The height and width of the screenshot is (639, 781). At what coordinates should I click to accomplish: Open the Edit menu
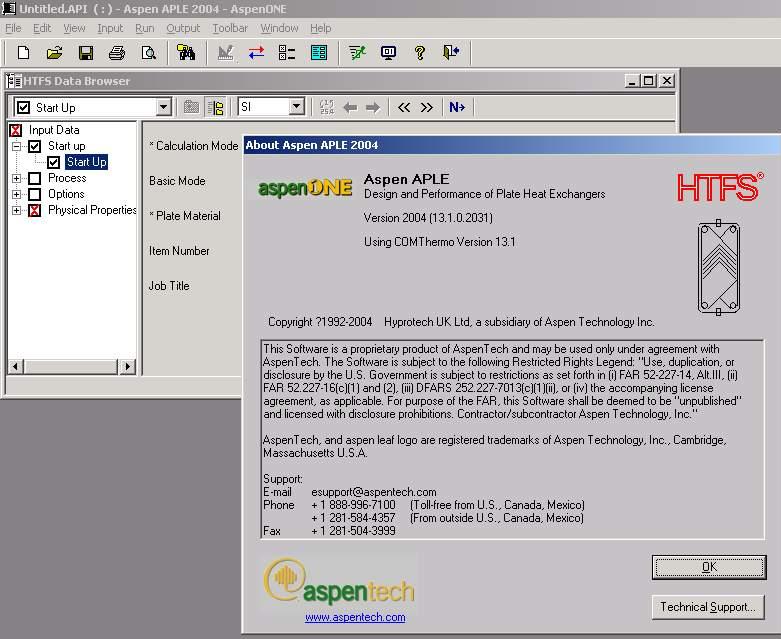[x=42, y=28]
